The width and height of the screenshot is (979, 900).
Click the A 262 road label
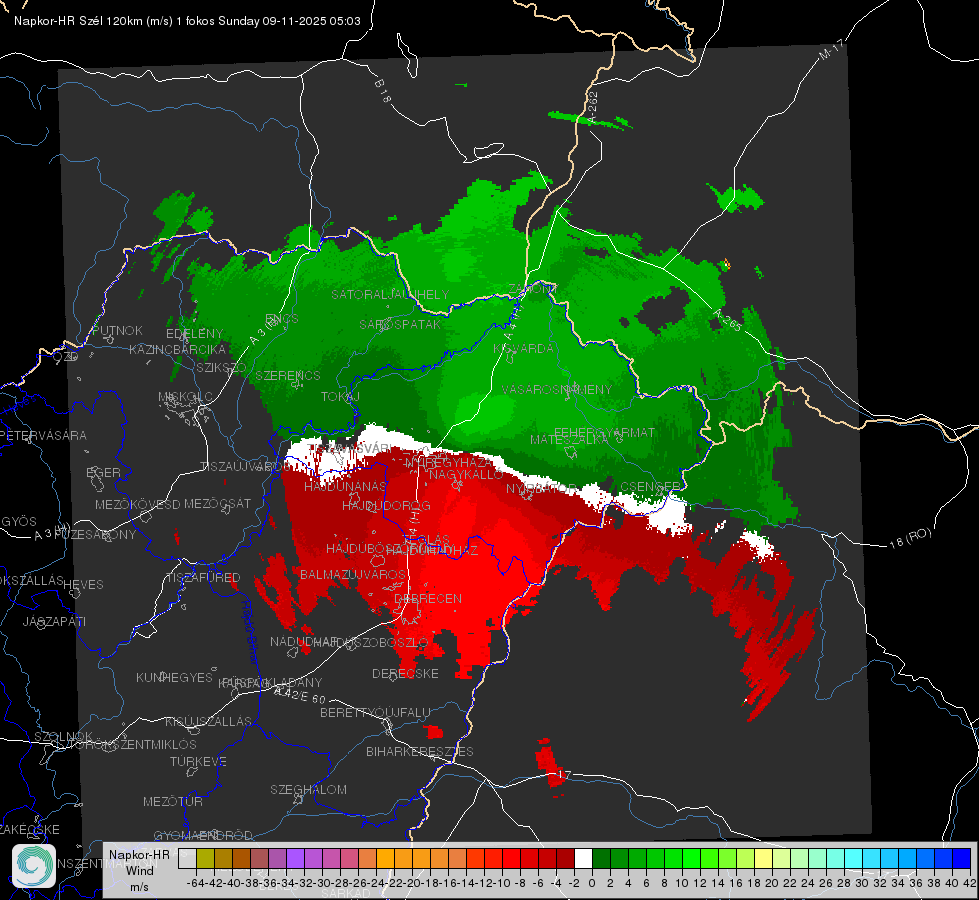pyautogui.click(x=593, y=106)
